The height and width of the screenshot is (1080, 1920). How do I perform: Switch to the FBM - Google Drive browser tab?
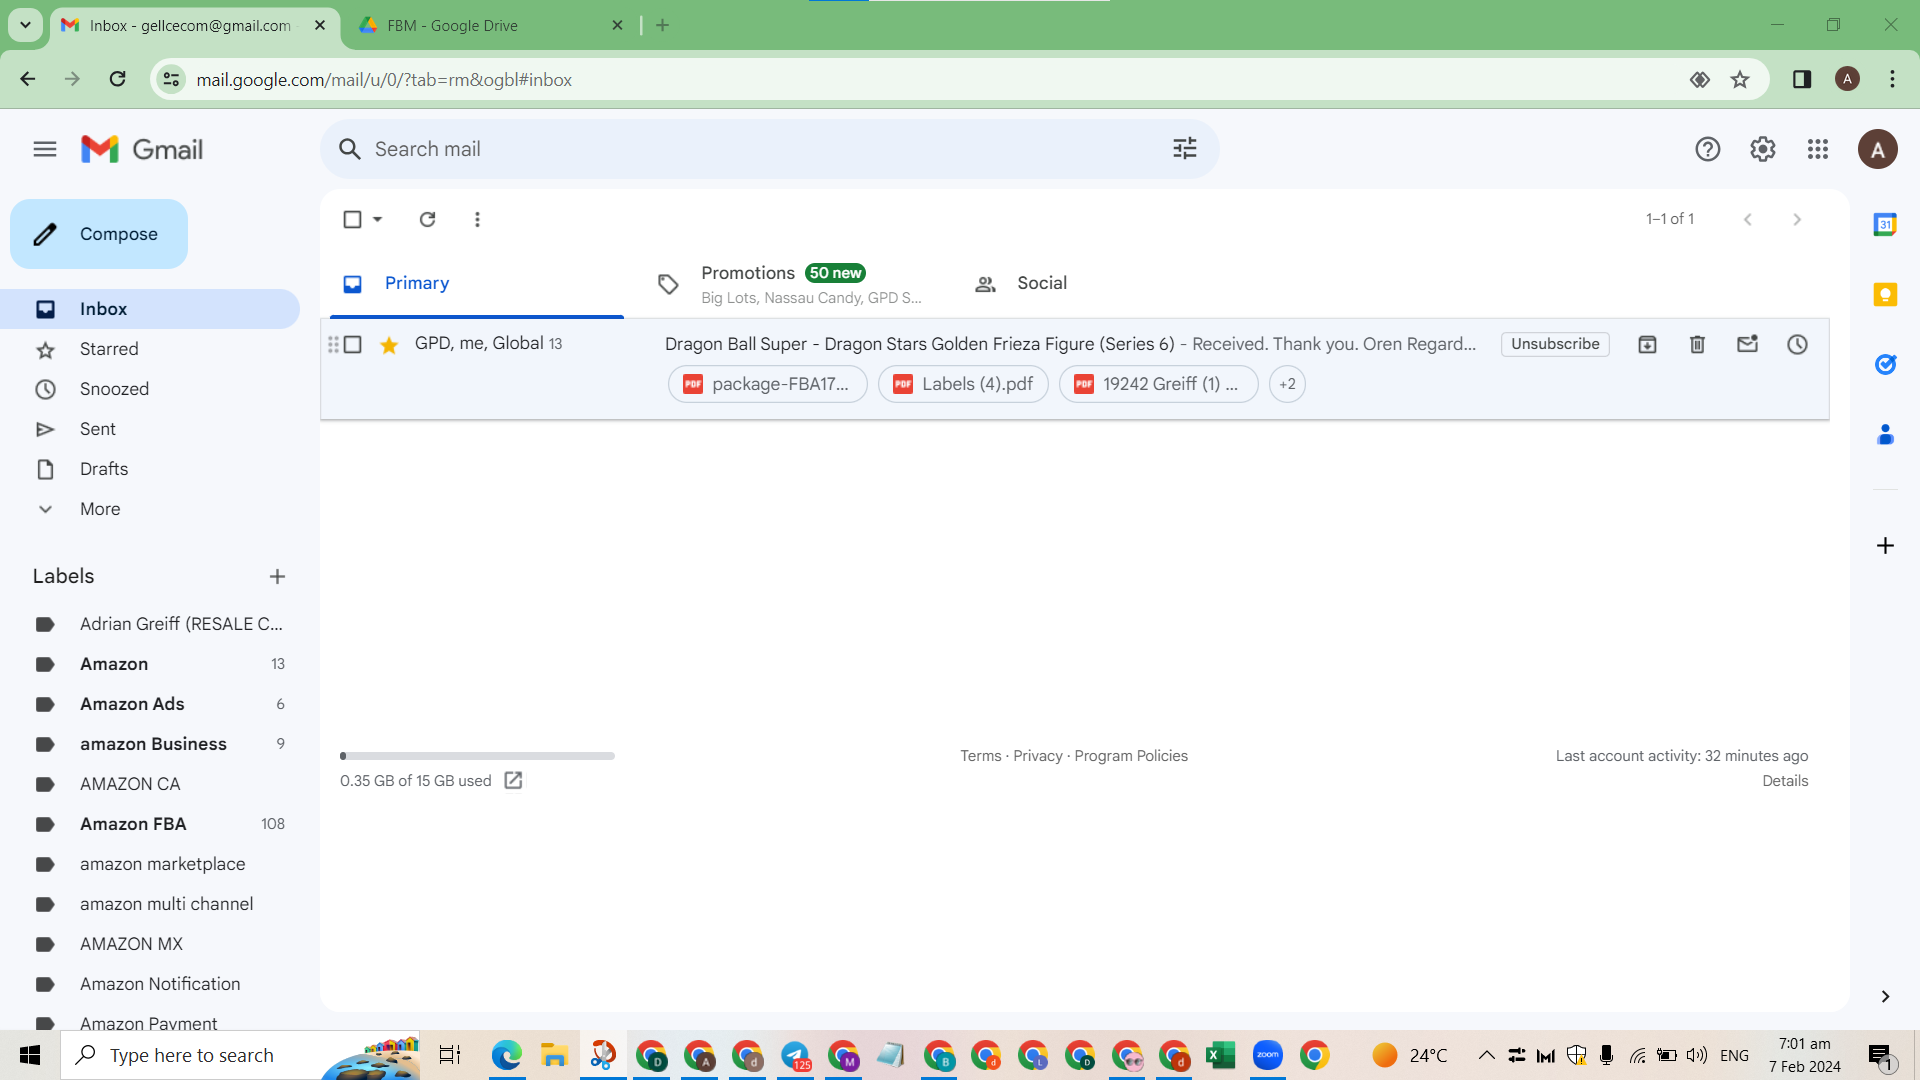pyautogui.click(x=490, y=25)
